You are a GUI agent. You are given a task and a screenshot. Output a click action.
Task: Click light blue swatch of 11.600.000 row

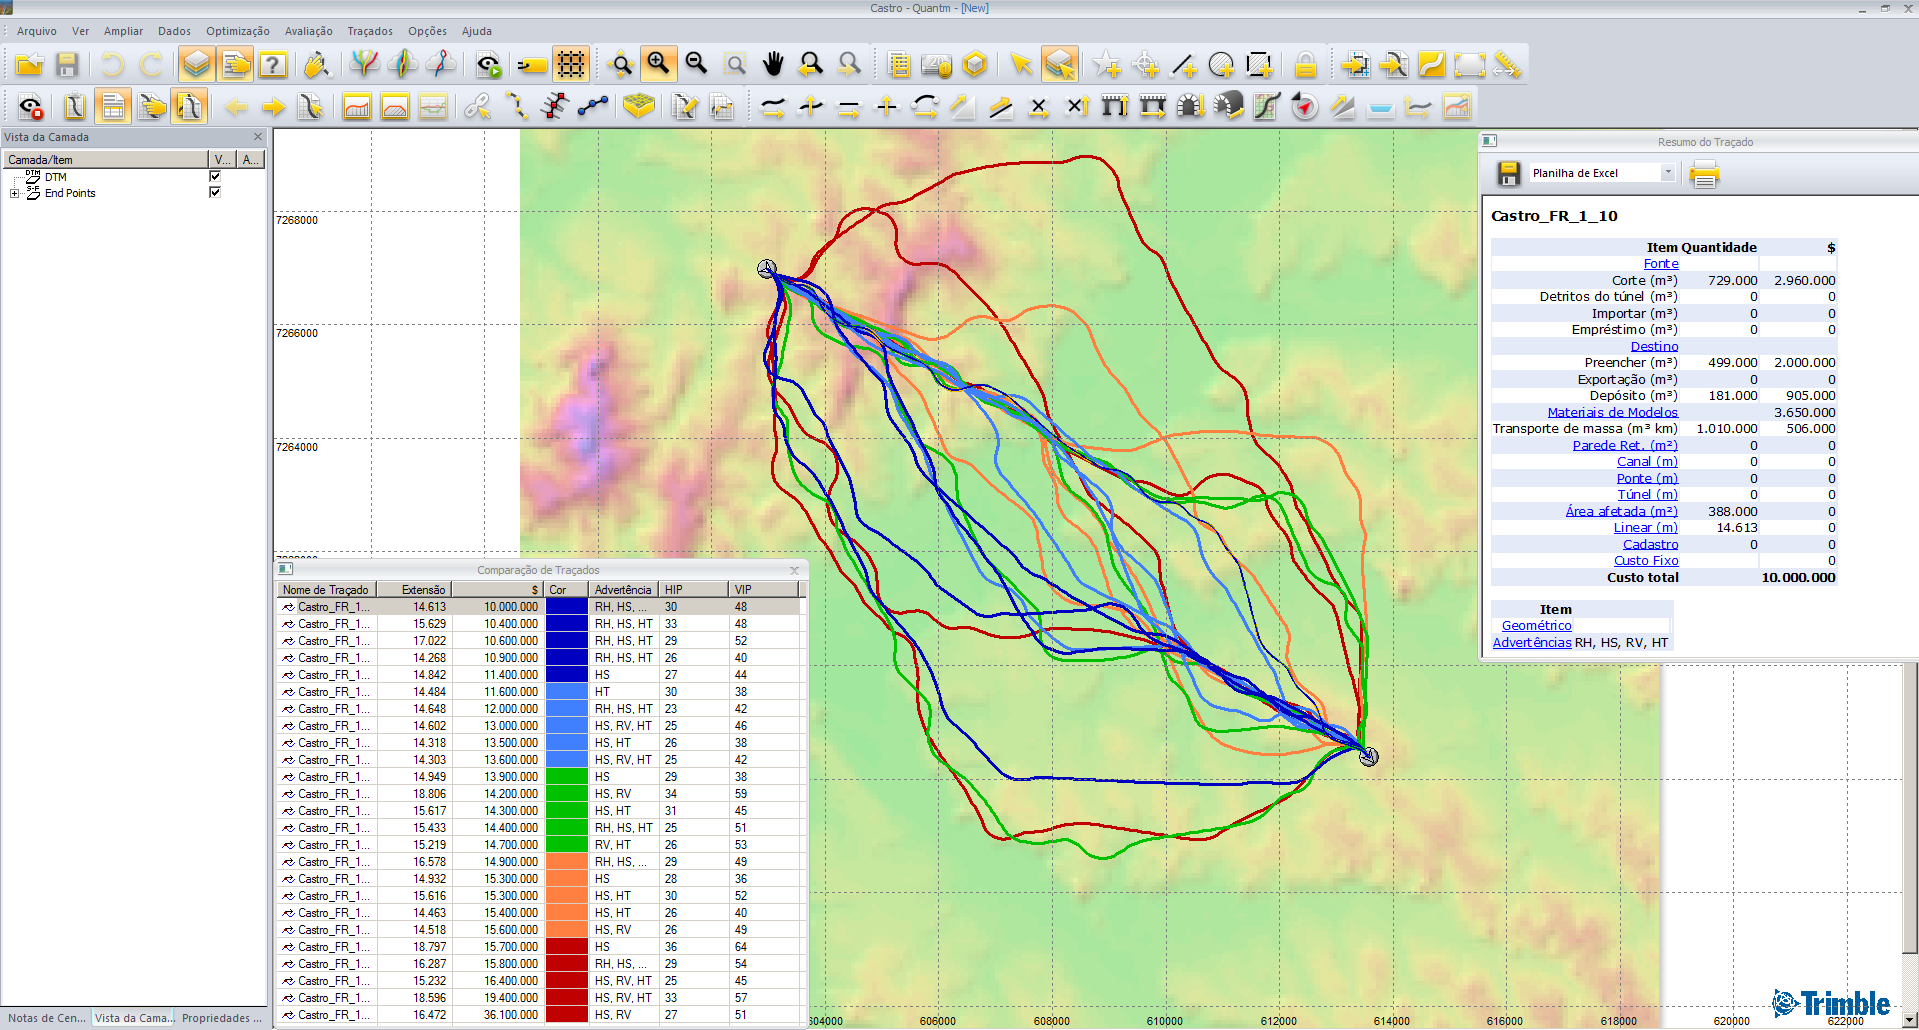[x=566, y=692]
